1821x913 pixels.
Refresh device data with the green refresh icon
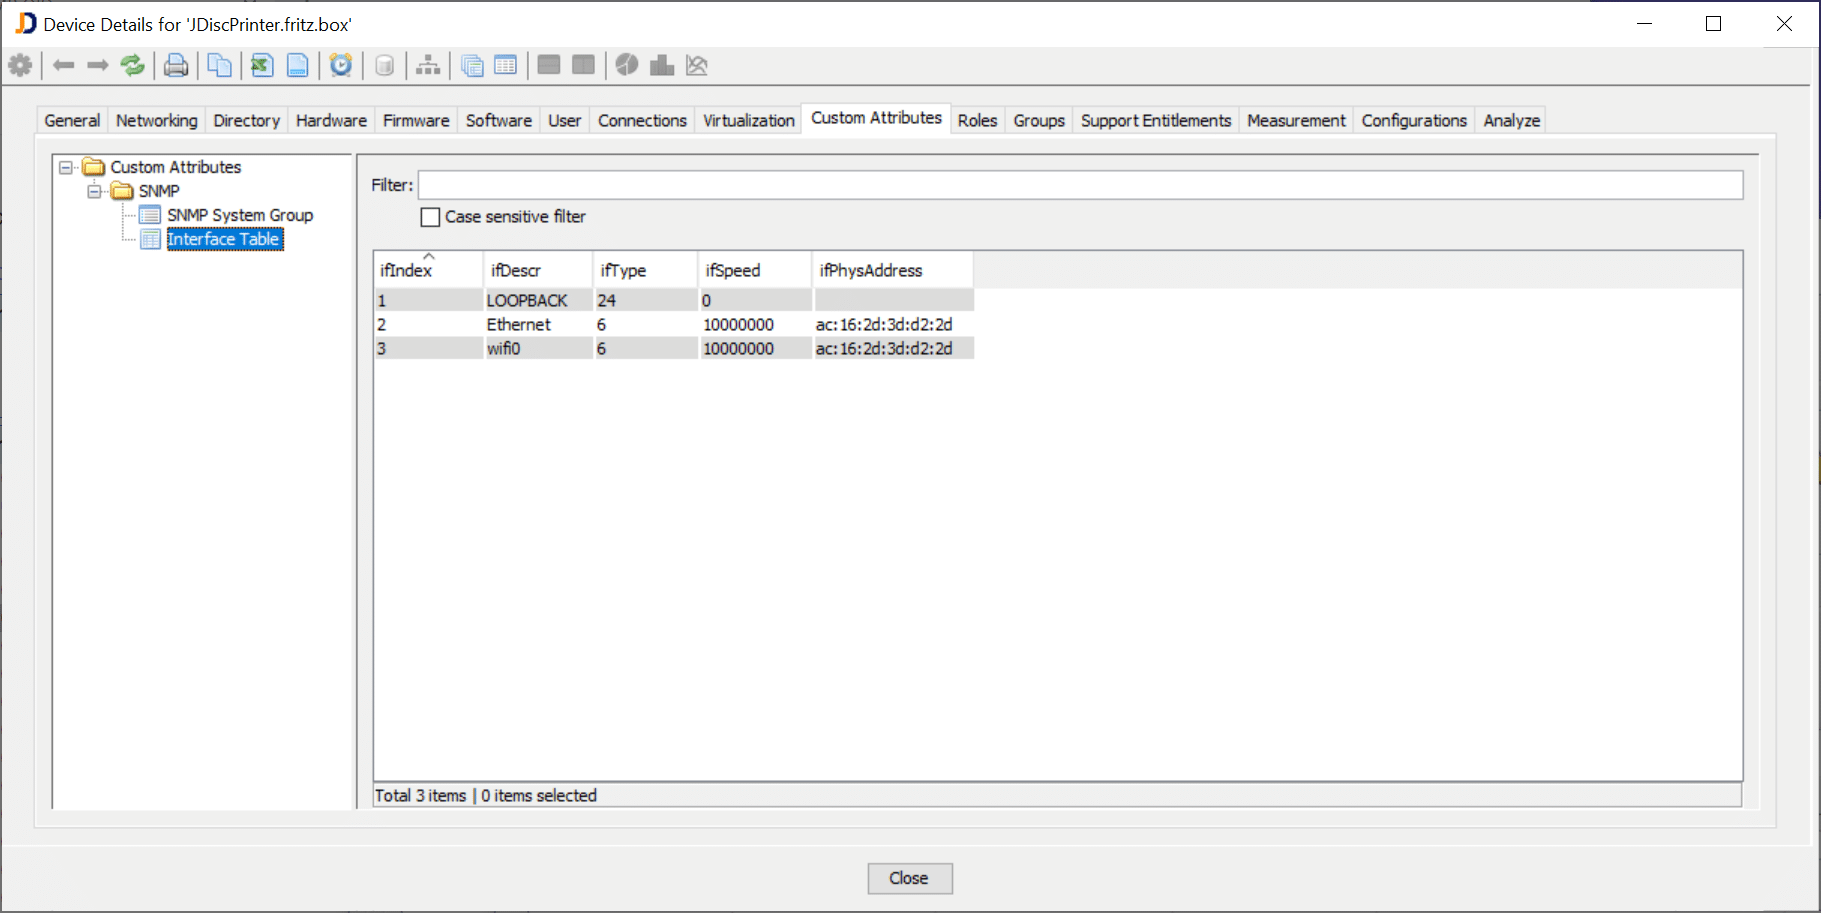click(132, 65)
